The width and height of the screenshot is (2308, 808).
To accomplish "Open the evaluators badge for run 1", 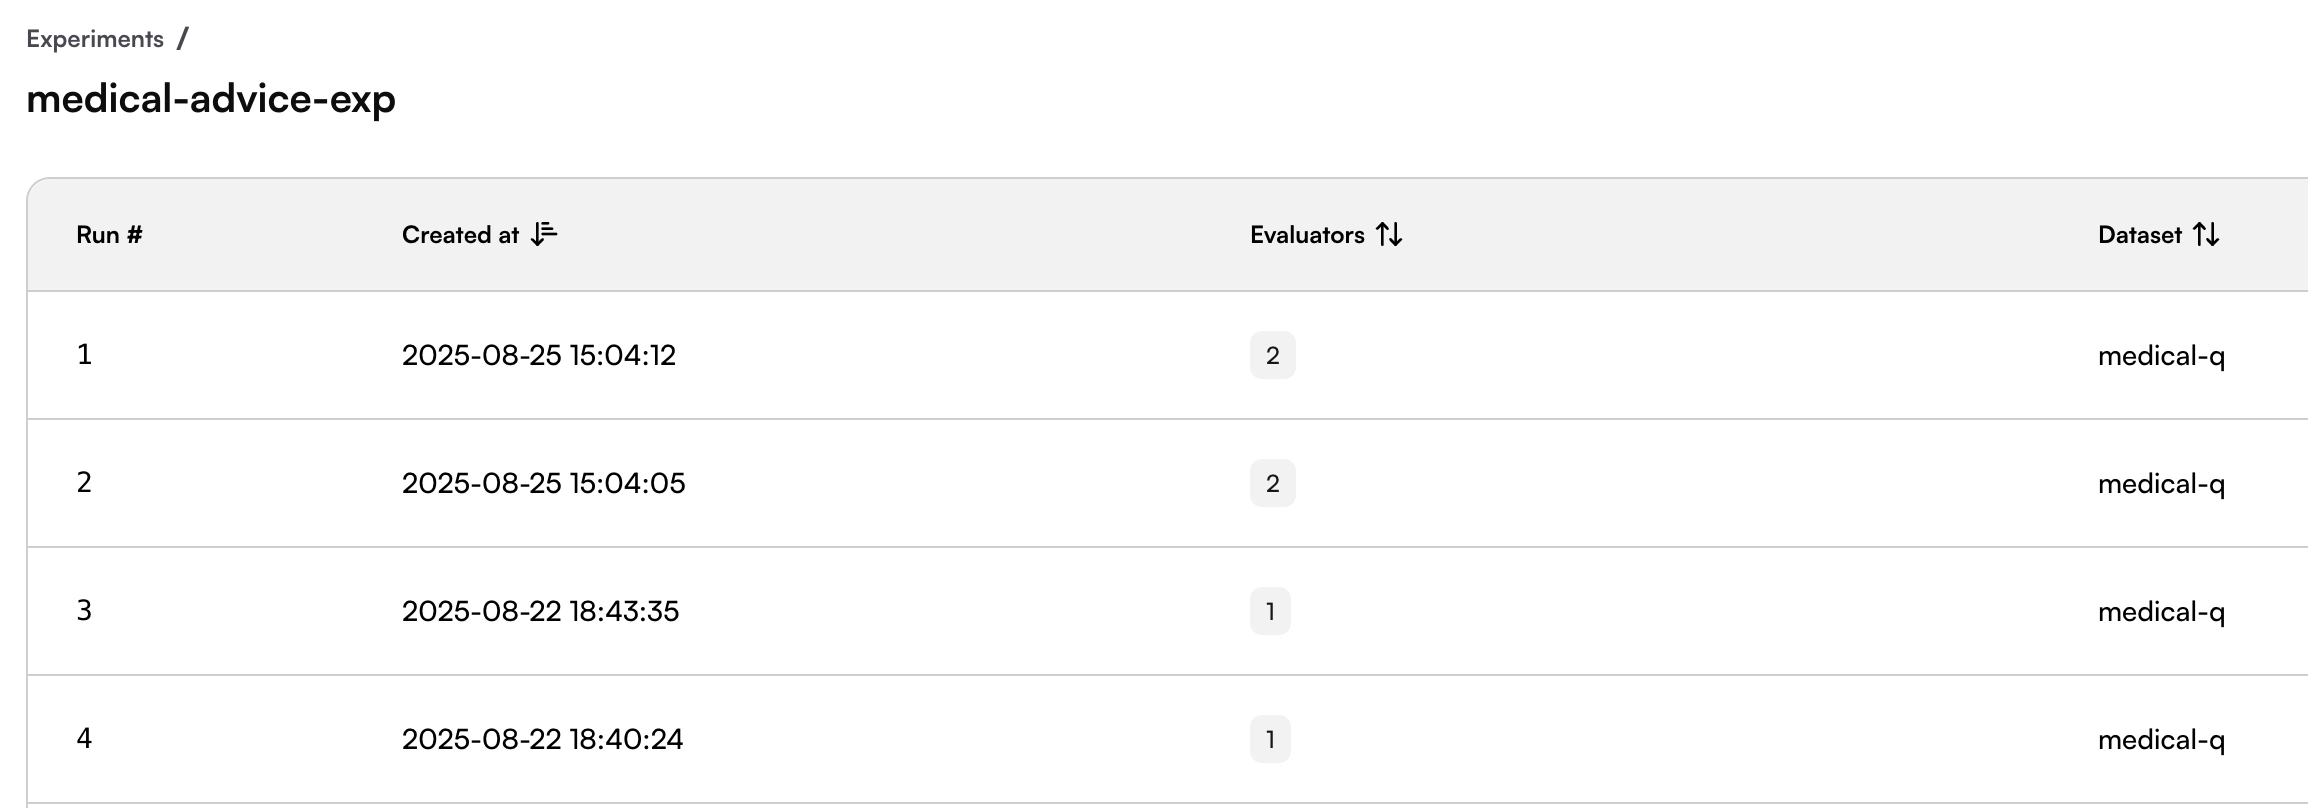I will 1272,355.
